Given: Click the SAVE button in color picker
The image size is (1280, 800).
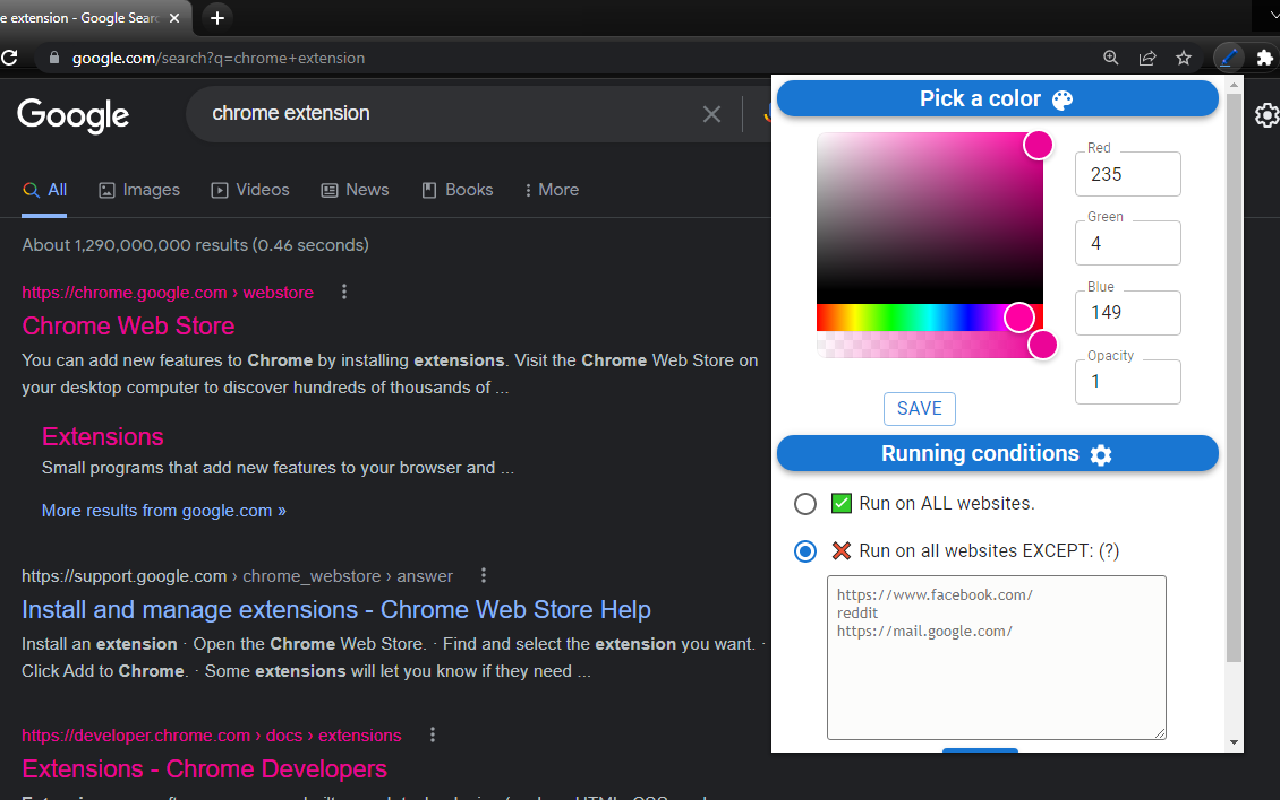Looking at the screenshot, I should (x=919, y=408).
